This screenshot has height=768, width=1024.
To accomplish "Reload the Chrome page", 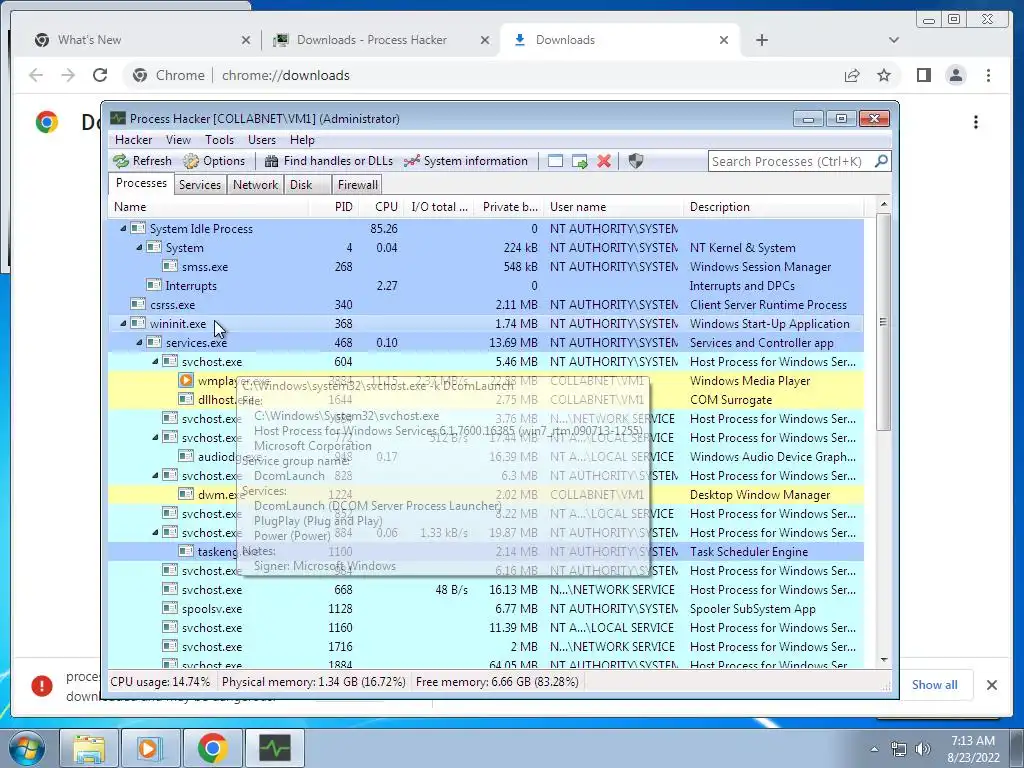I will pos(100,75).
